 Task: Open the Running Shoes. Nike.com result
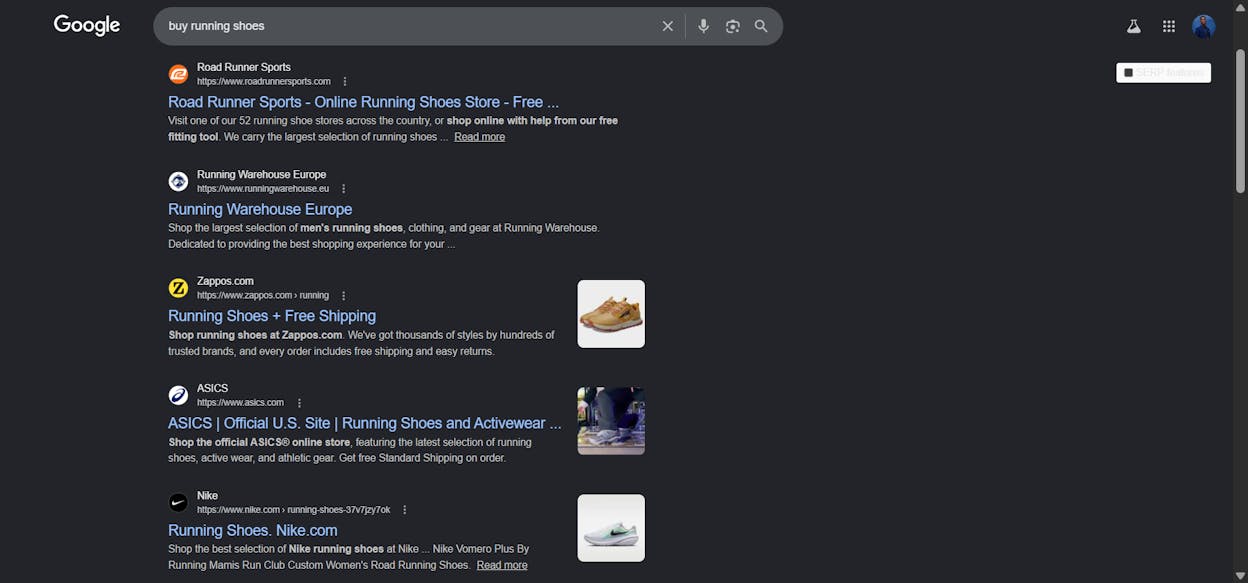tap(253, 530)
